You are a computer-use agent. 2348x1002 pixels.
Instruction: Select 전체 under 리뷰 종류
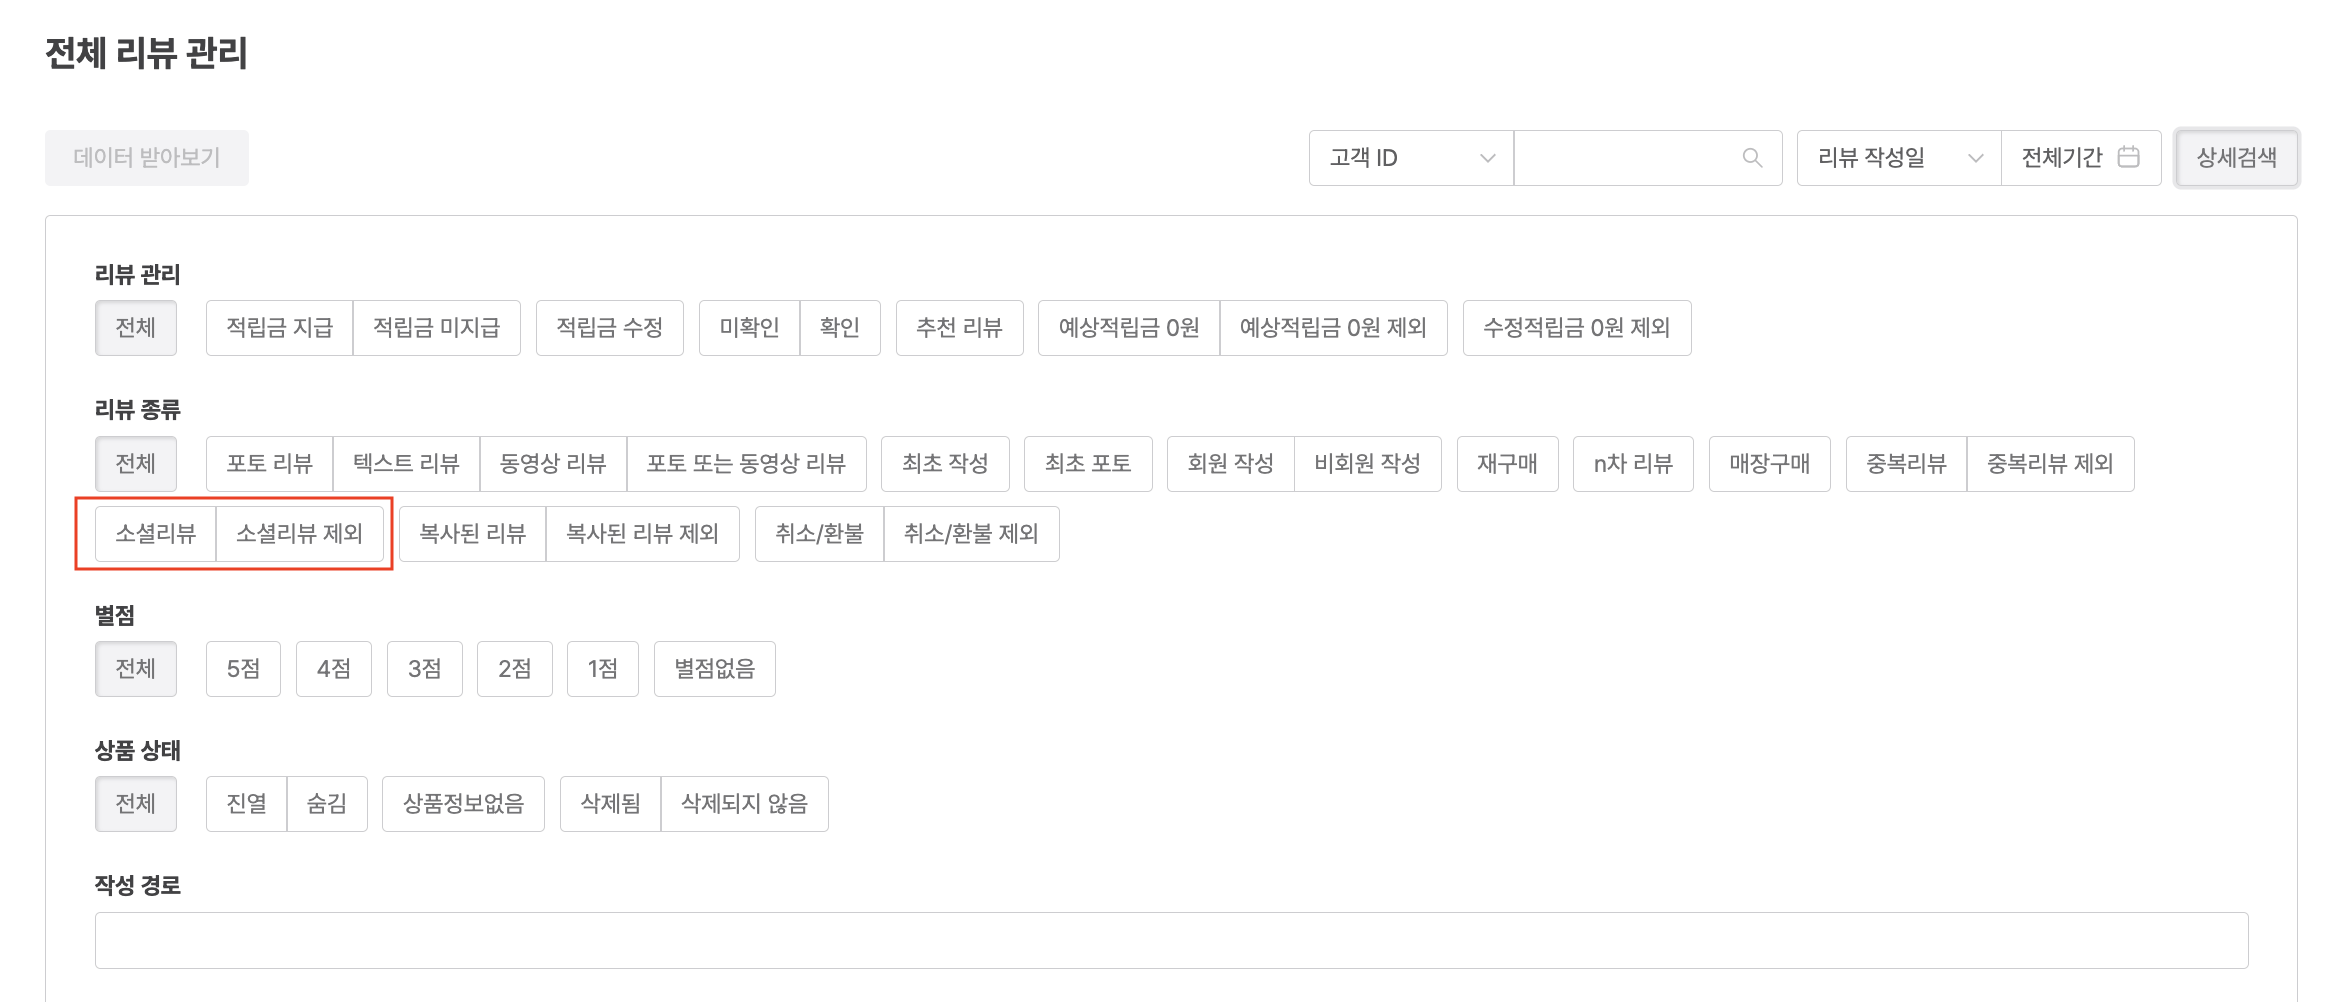[136, 464]
